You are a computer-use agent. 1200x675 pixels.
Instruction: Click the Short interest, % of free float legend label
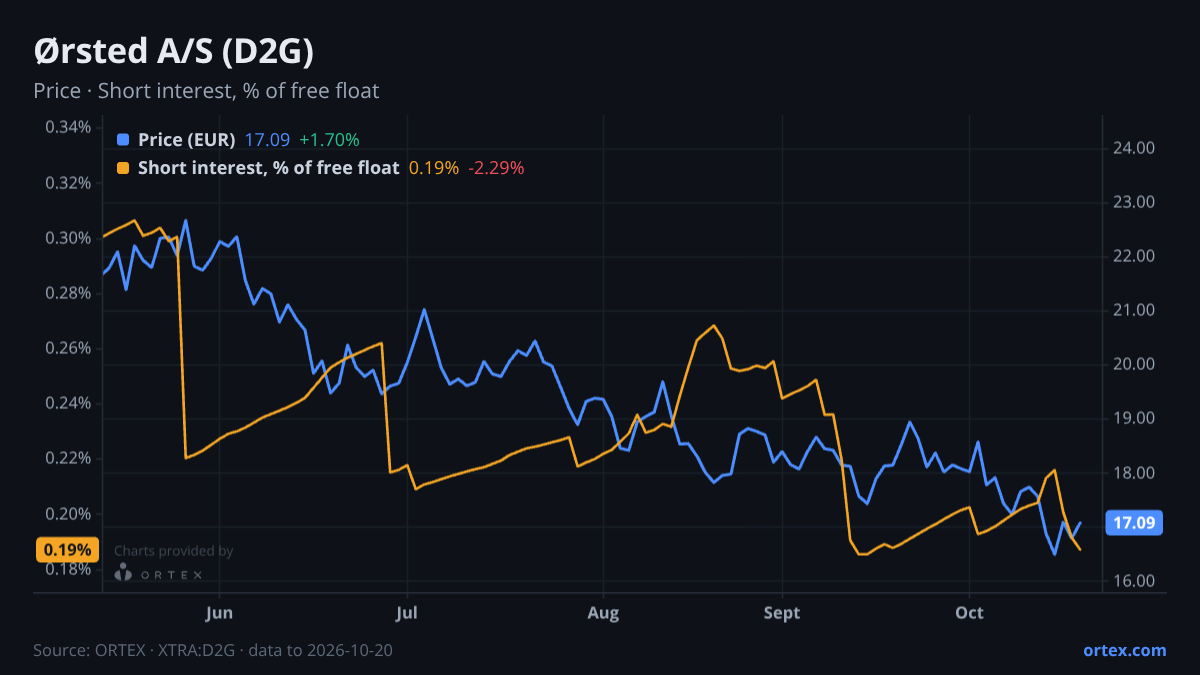[268, 168]
